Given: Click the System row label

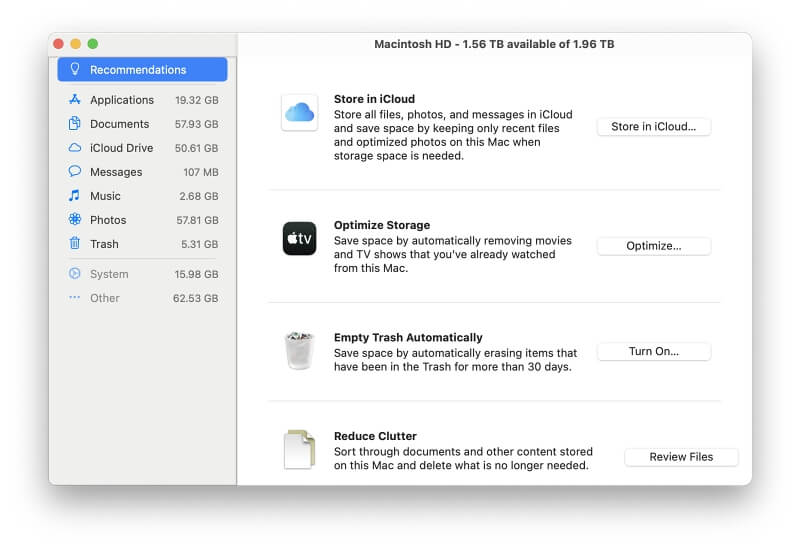Looking at the screenshot, I should [x=109, y=274].
